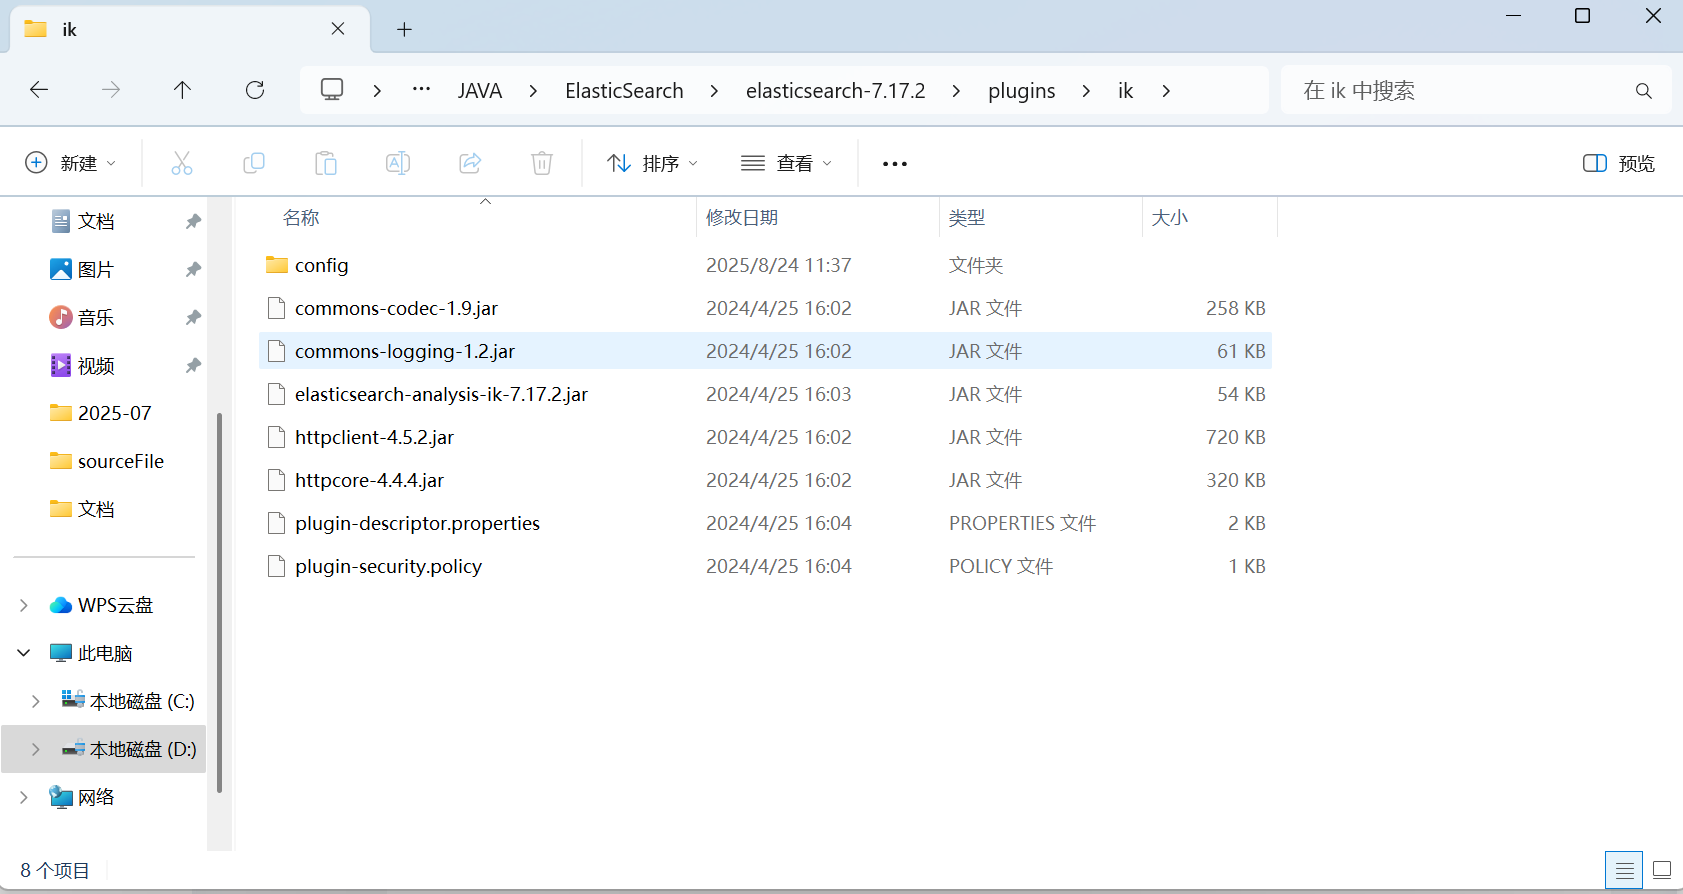The width and height of the screenshot is (1683, 894).
Task: Select elasticsearch-analysis-ik-7.17.2.jar file
Action: [x=765, y=394]
